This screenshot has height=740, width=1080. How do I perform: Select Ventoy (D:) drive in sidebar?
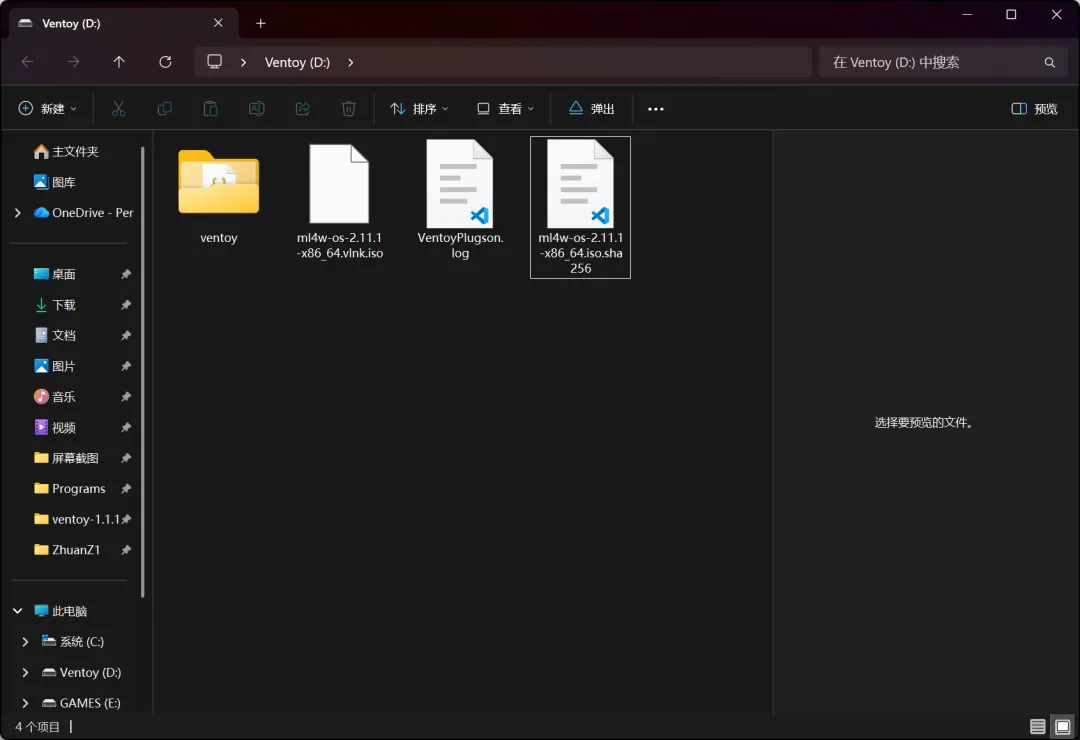pyautogui.click(x=81, y=672)
